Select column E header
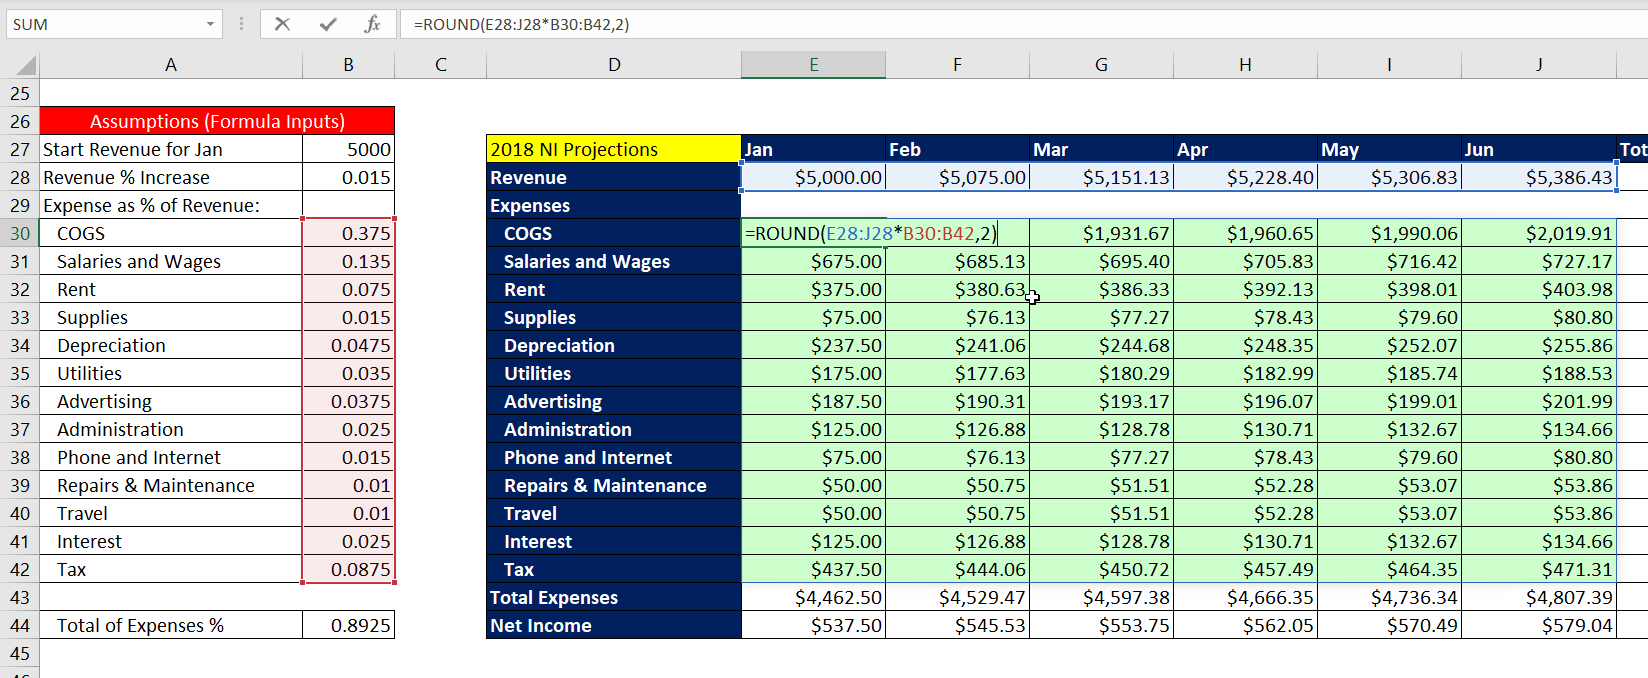Viewport: 1648px width, 678px height. (x=813, y=65)
